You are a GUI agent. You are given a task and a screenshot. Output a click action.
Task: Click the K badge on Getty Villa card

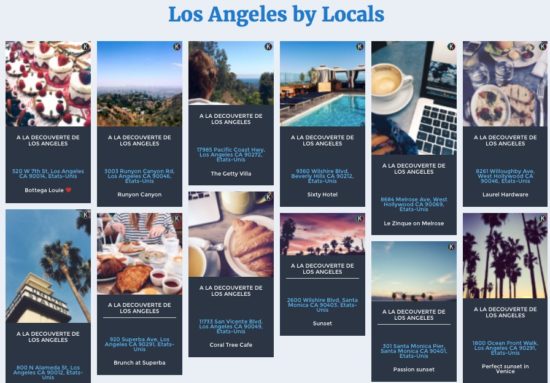coord(268,46)
